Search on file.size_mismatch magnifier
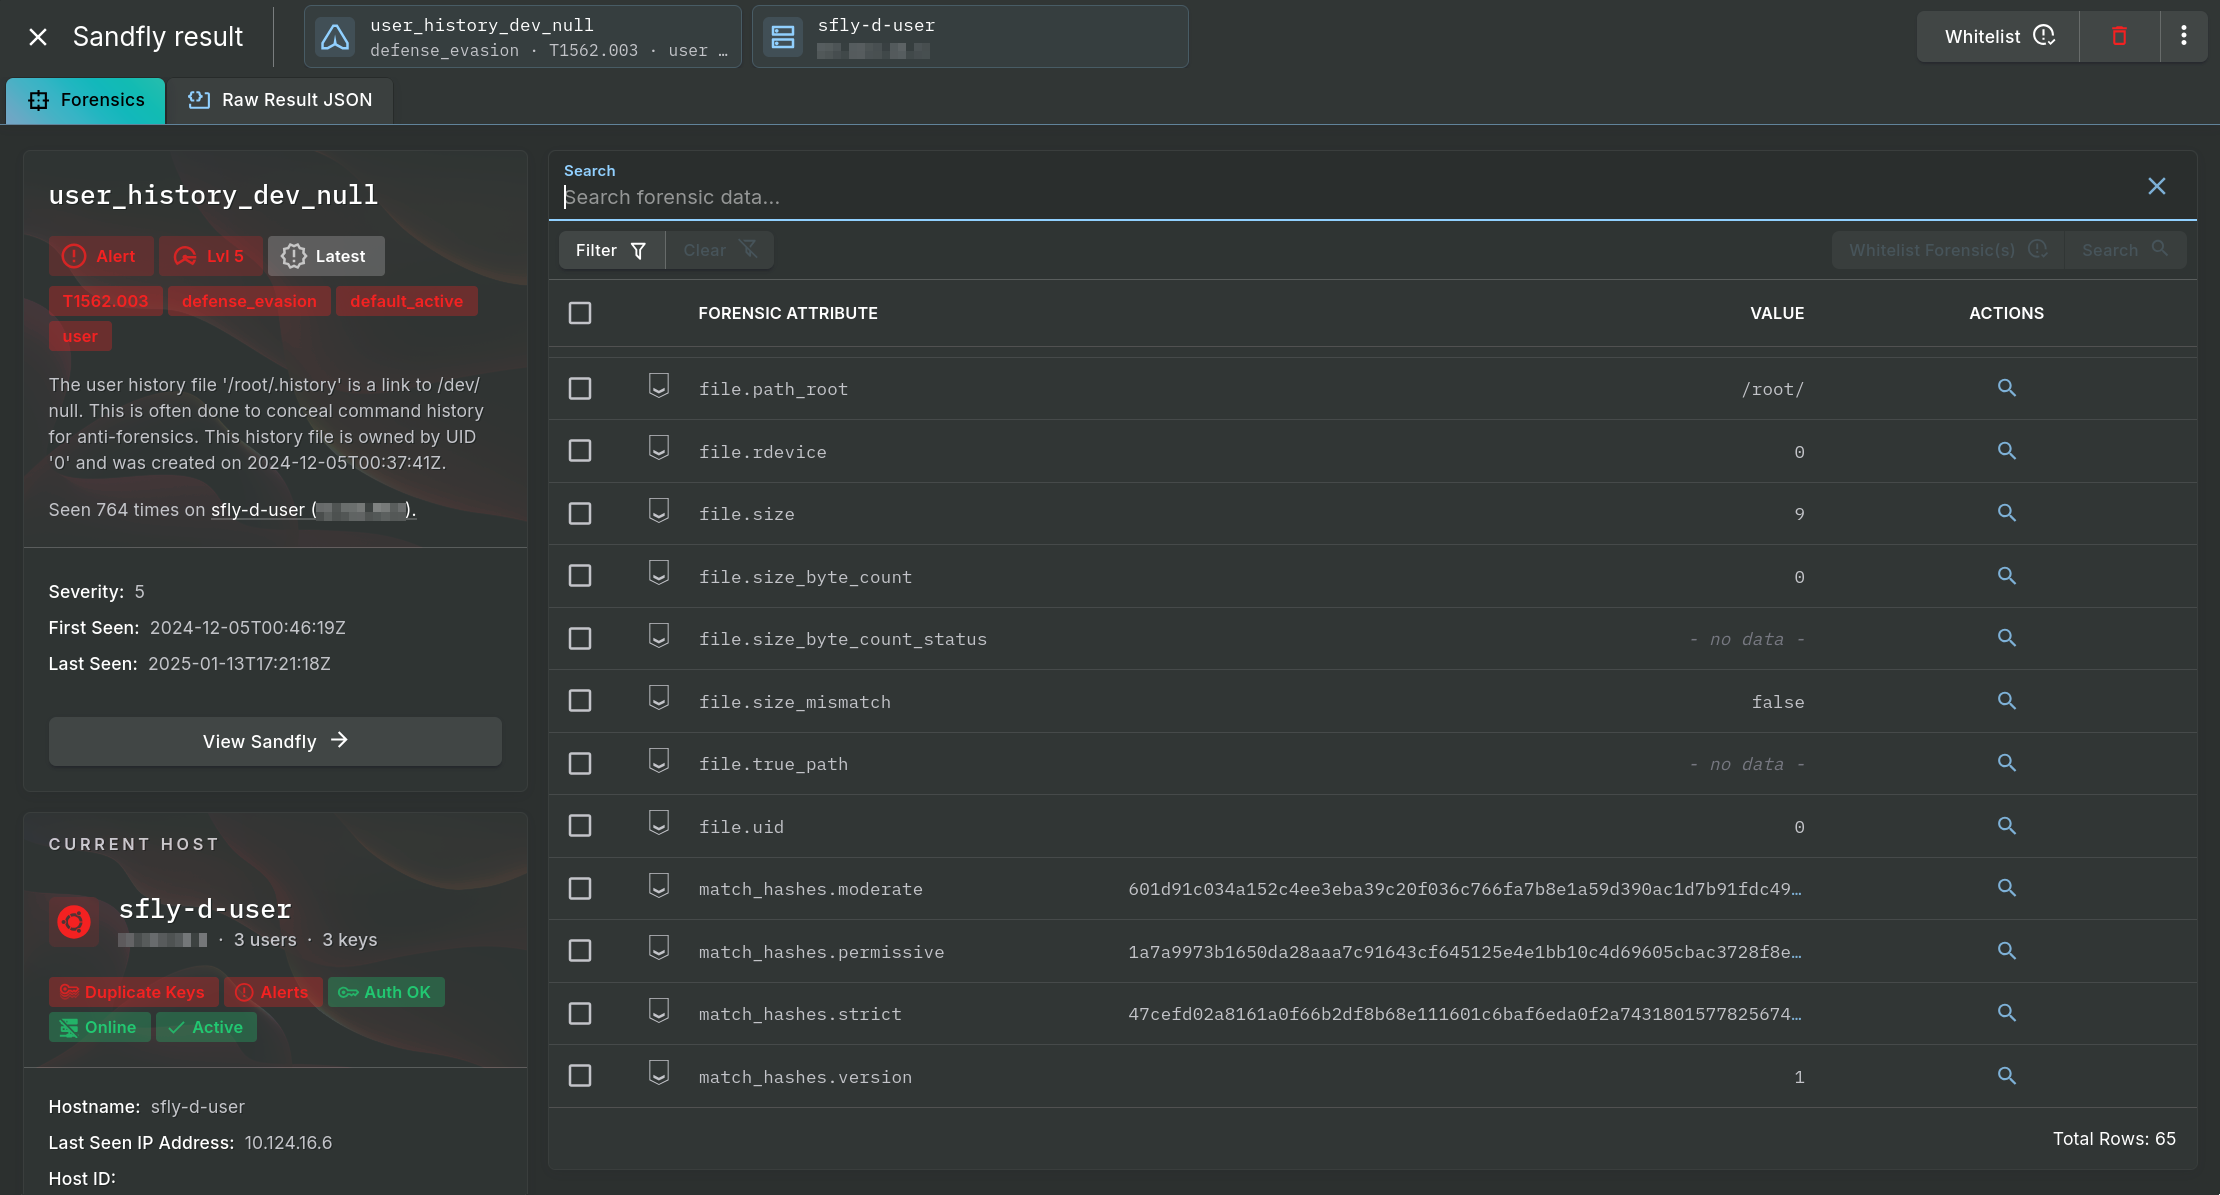The height and width of the screenshot is (1195, 2220). (x=2006, y=701)
